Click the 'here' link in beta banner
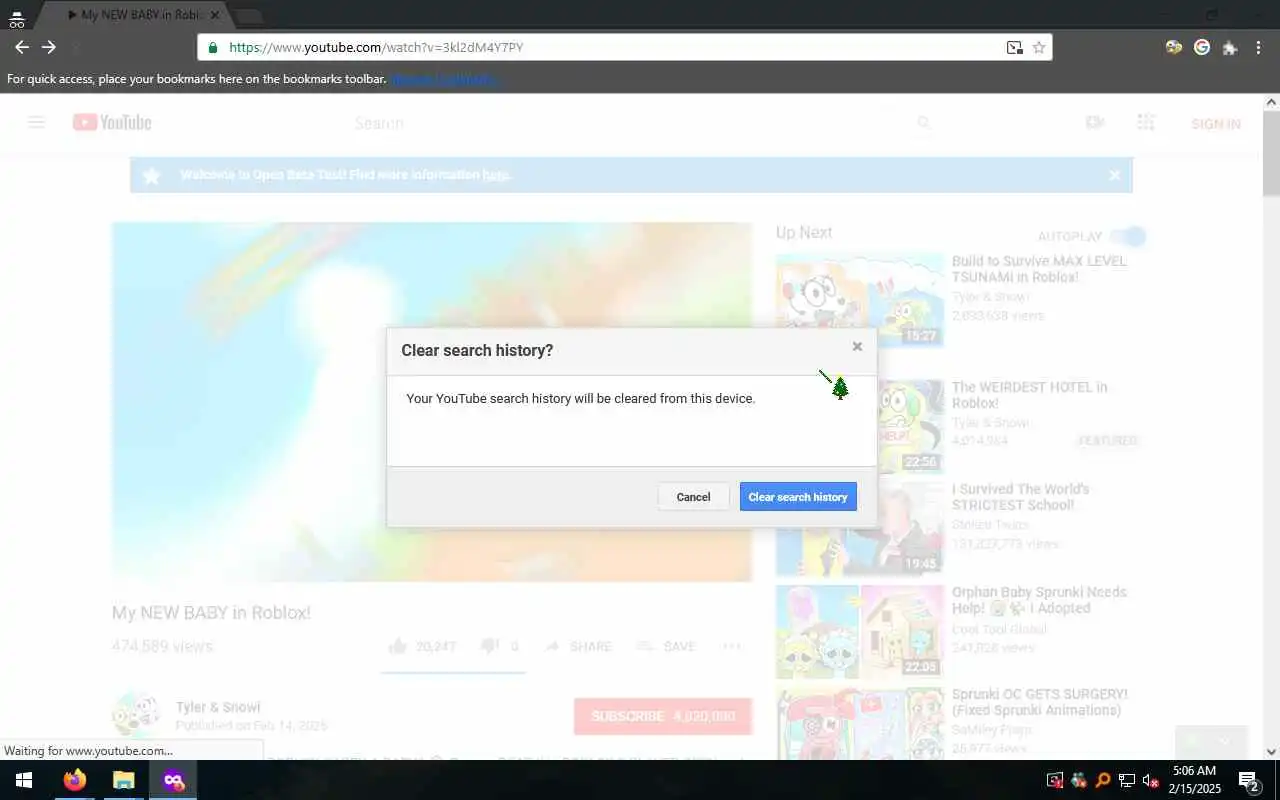This screenshot has height=800, width=1280. pyautogui.click(x=496, y=175)
